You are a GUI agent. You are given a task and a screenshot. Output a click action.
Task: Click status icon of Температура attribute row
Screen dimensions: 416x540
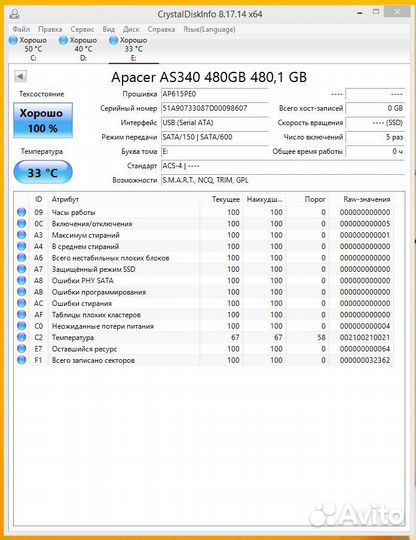point(21,337)
